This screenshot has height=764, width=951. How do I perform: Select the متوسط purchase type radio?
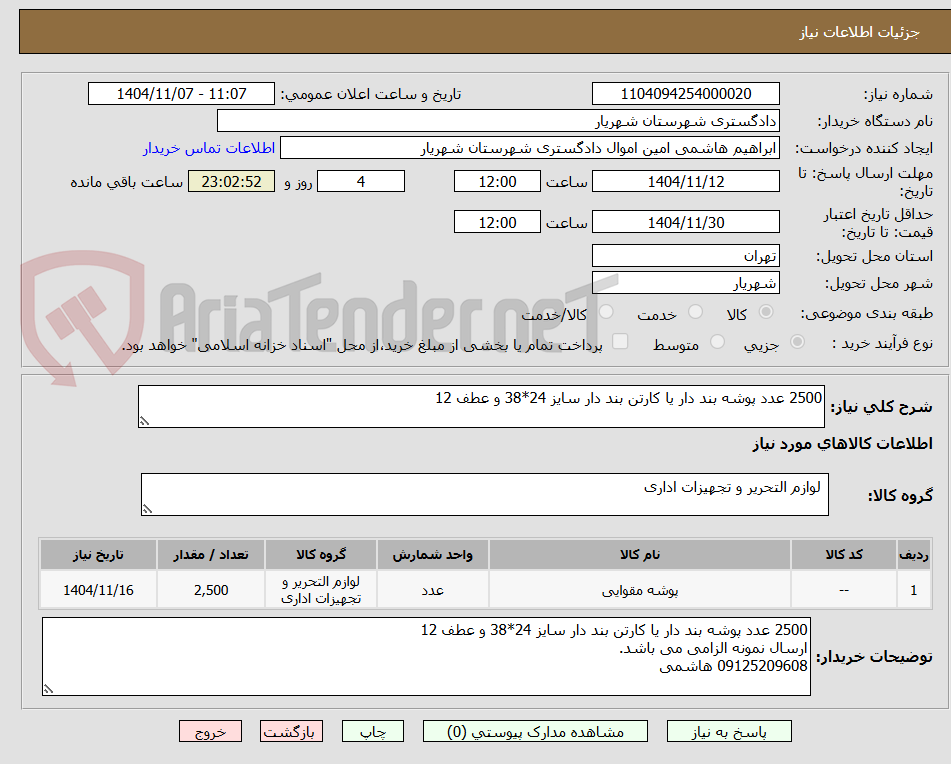tap(717, 342)
